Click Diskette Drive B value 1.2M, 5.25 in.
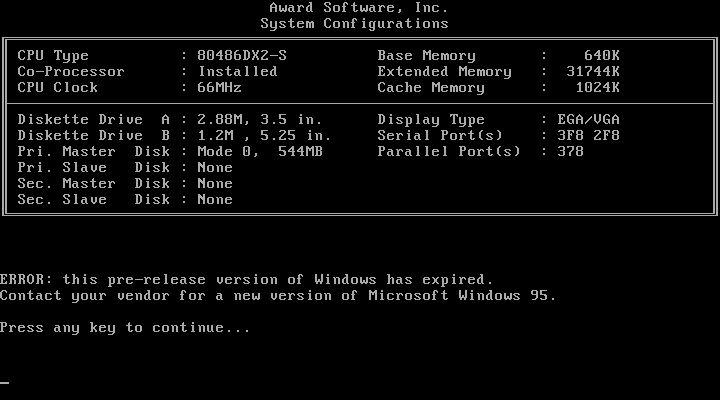 265,136
